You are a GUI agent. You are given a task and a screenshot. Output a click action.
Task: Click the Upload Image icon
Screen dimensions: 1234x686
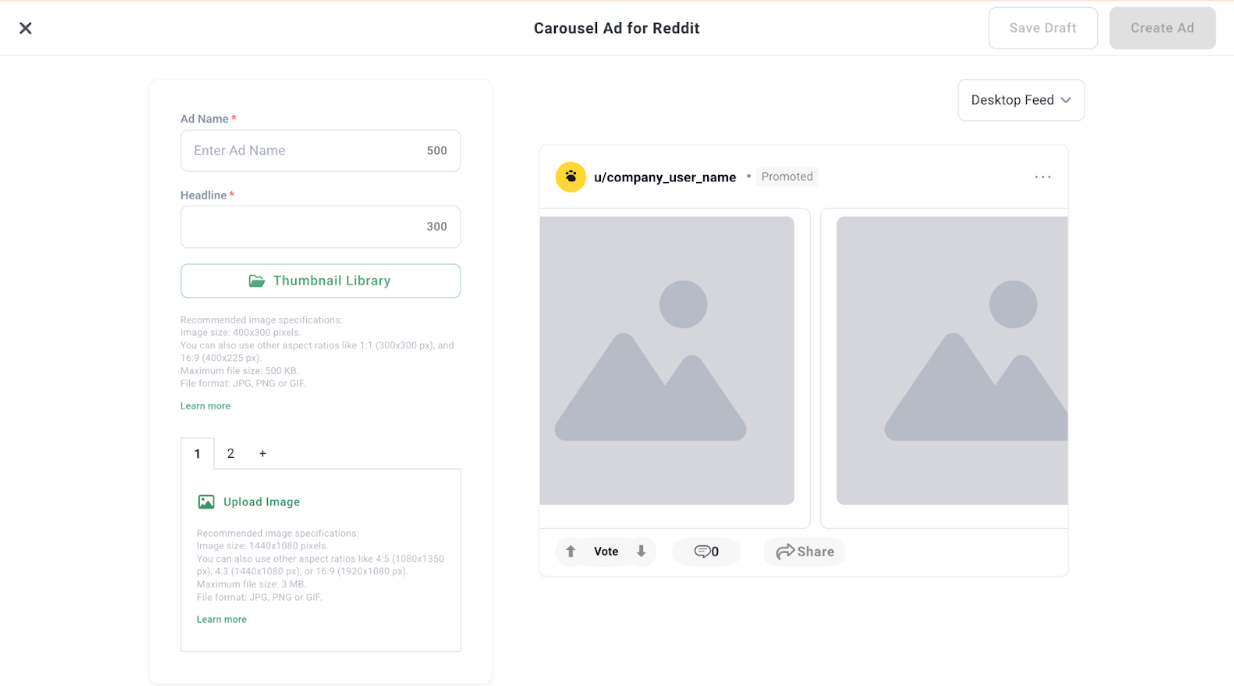click(x=207, y=501)
